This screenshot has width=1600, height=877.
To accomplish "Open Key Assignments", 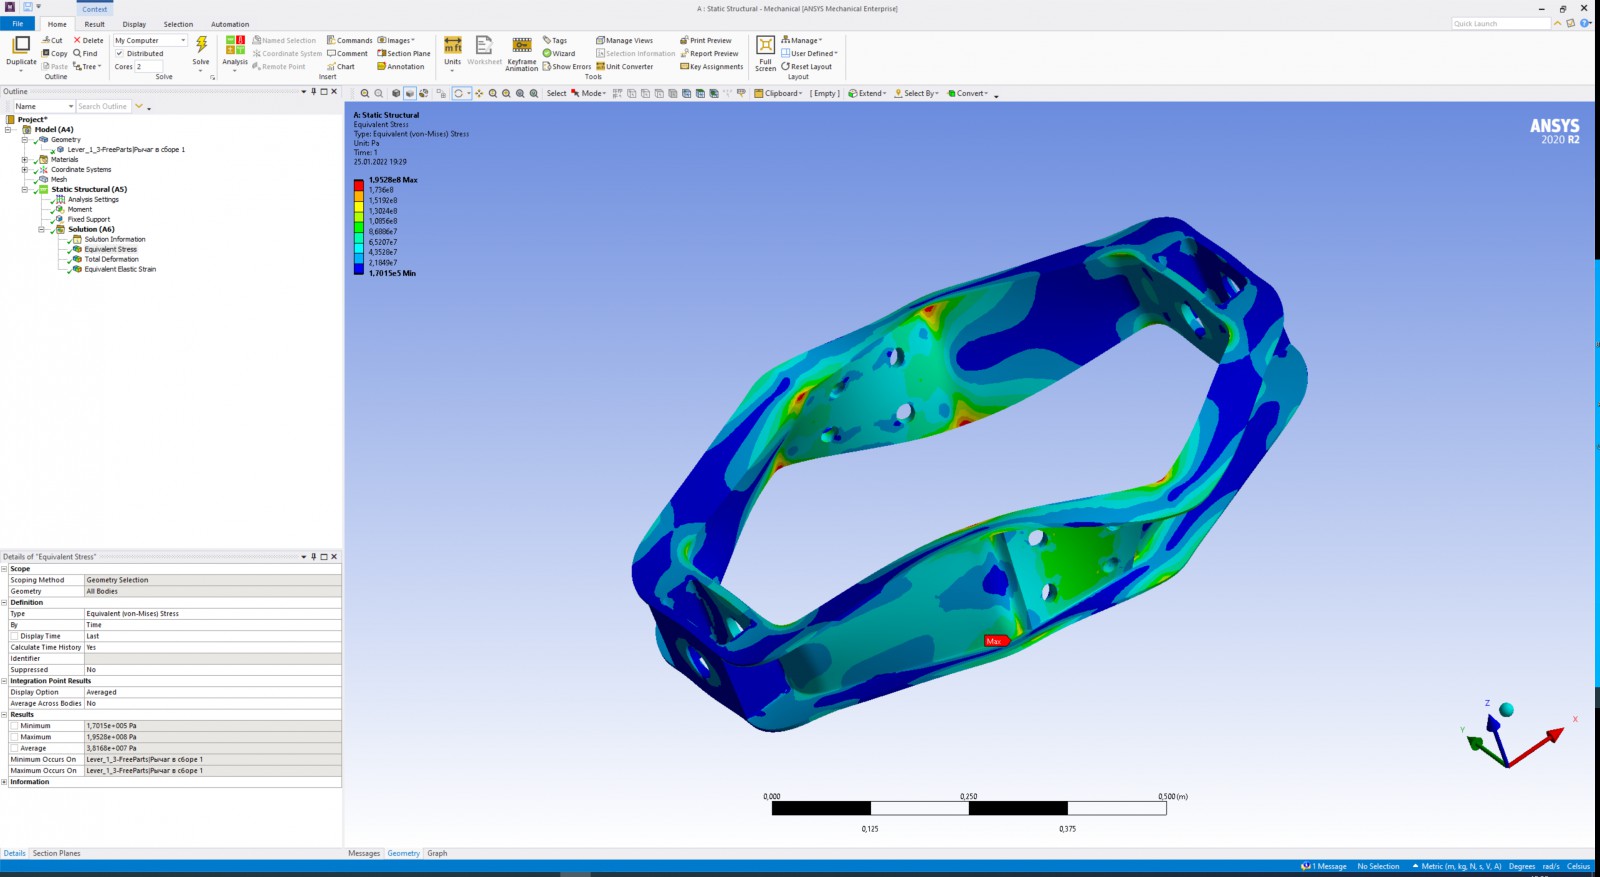I will coord(712,67).
